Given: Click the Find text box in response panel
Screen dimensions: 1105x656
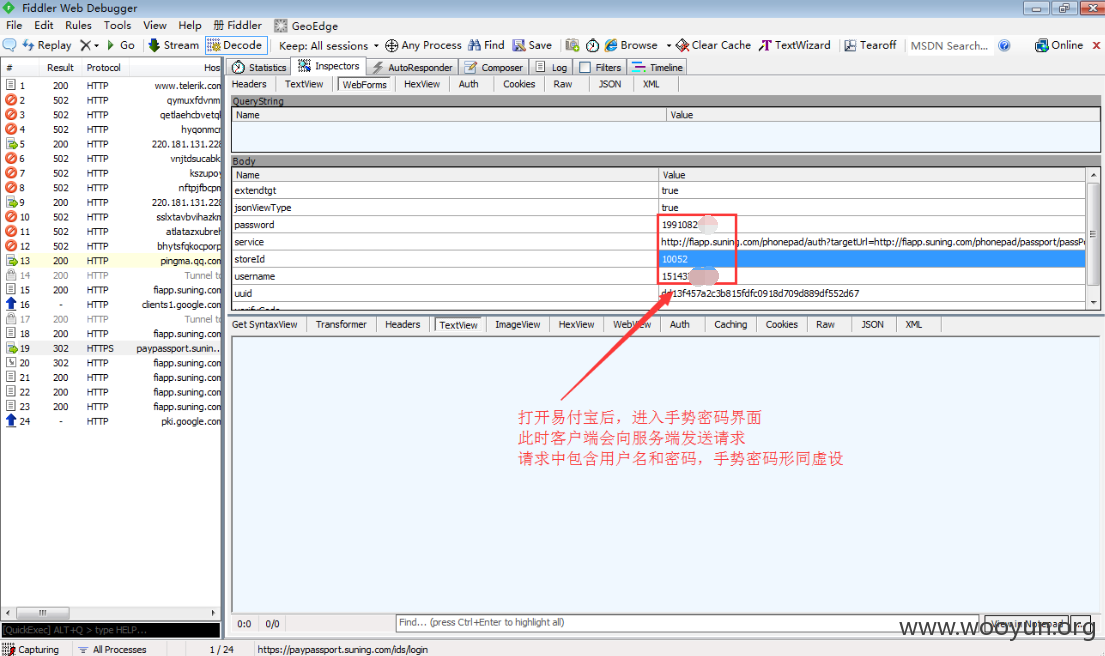Looking at the screenshot, I should pyautogui.click(x=689, y=623).
